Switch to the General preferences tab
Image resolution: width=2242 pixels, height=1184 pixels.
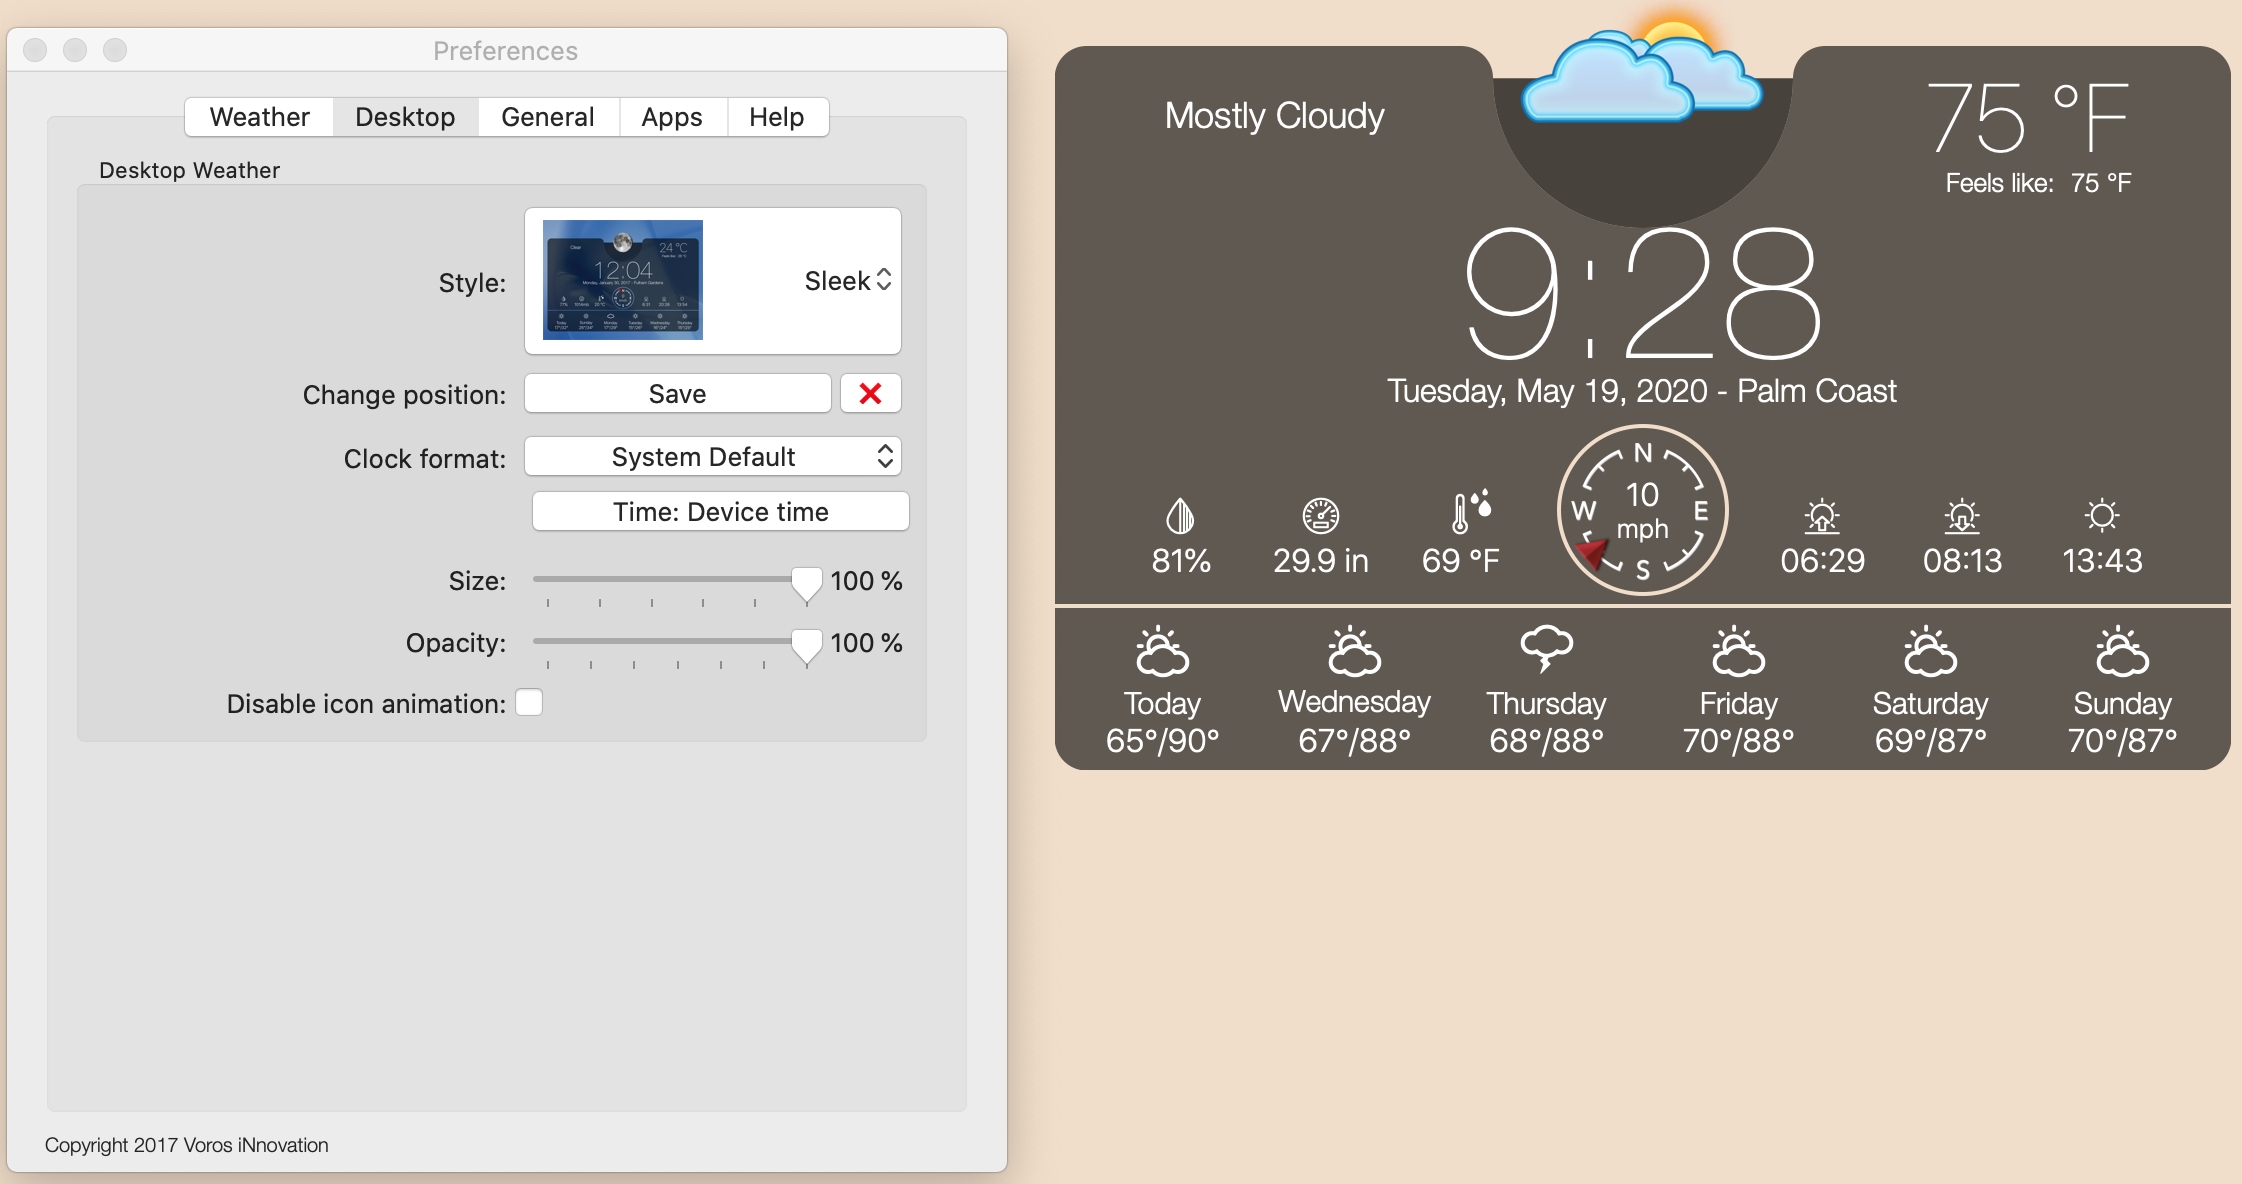pyautogui.click(x=546, y=114)
